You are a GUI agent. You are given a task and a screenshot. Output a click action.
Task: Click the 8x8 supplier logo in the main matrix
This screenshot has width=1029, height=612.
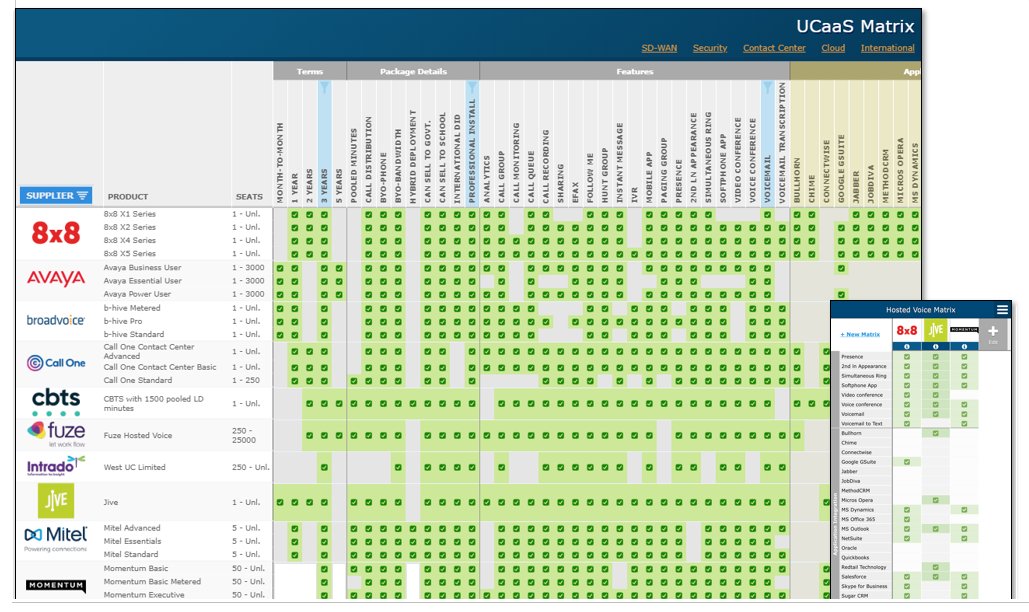click(x=56, y=234)
